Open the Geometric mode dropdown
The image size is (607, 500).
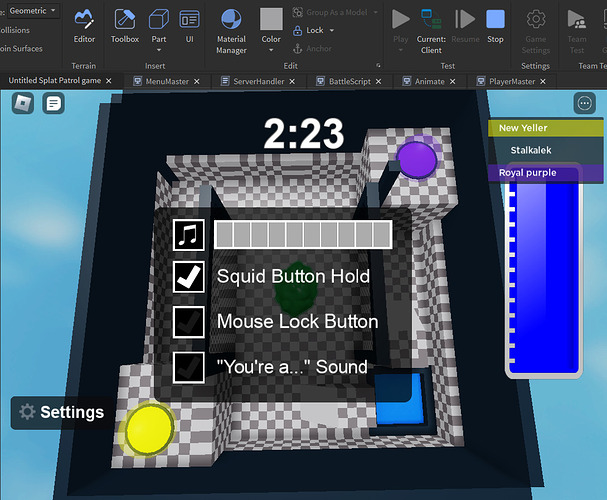point(34,11)
